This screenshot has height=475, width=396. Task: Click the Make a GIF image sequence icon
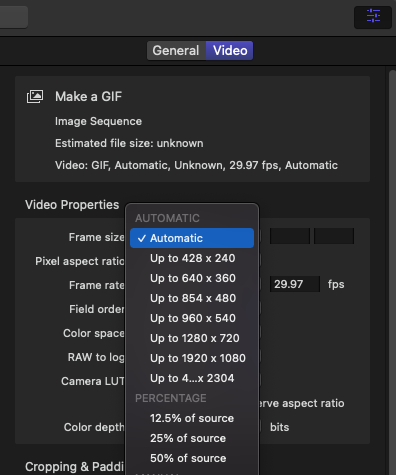tap(35, 97)
